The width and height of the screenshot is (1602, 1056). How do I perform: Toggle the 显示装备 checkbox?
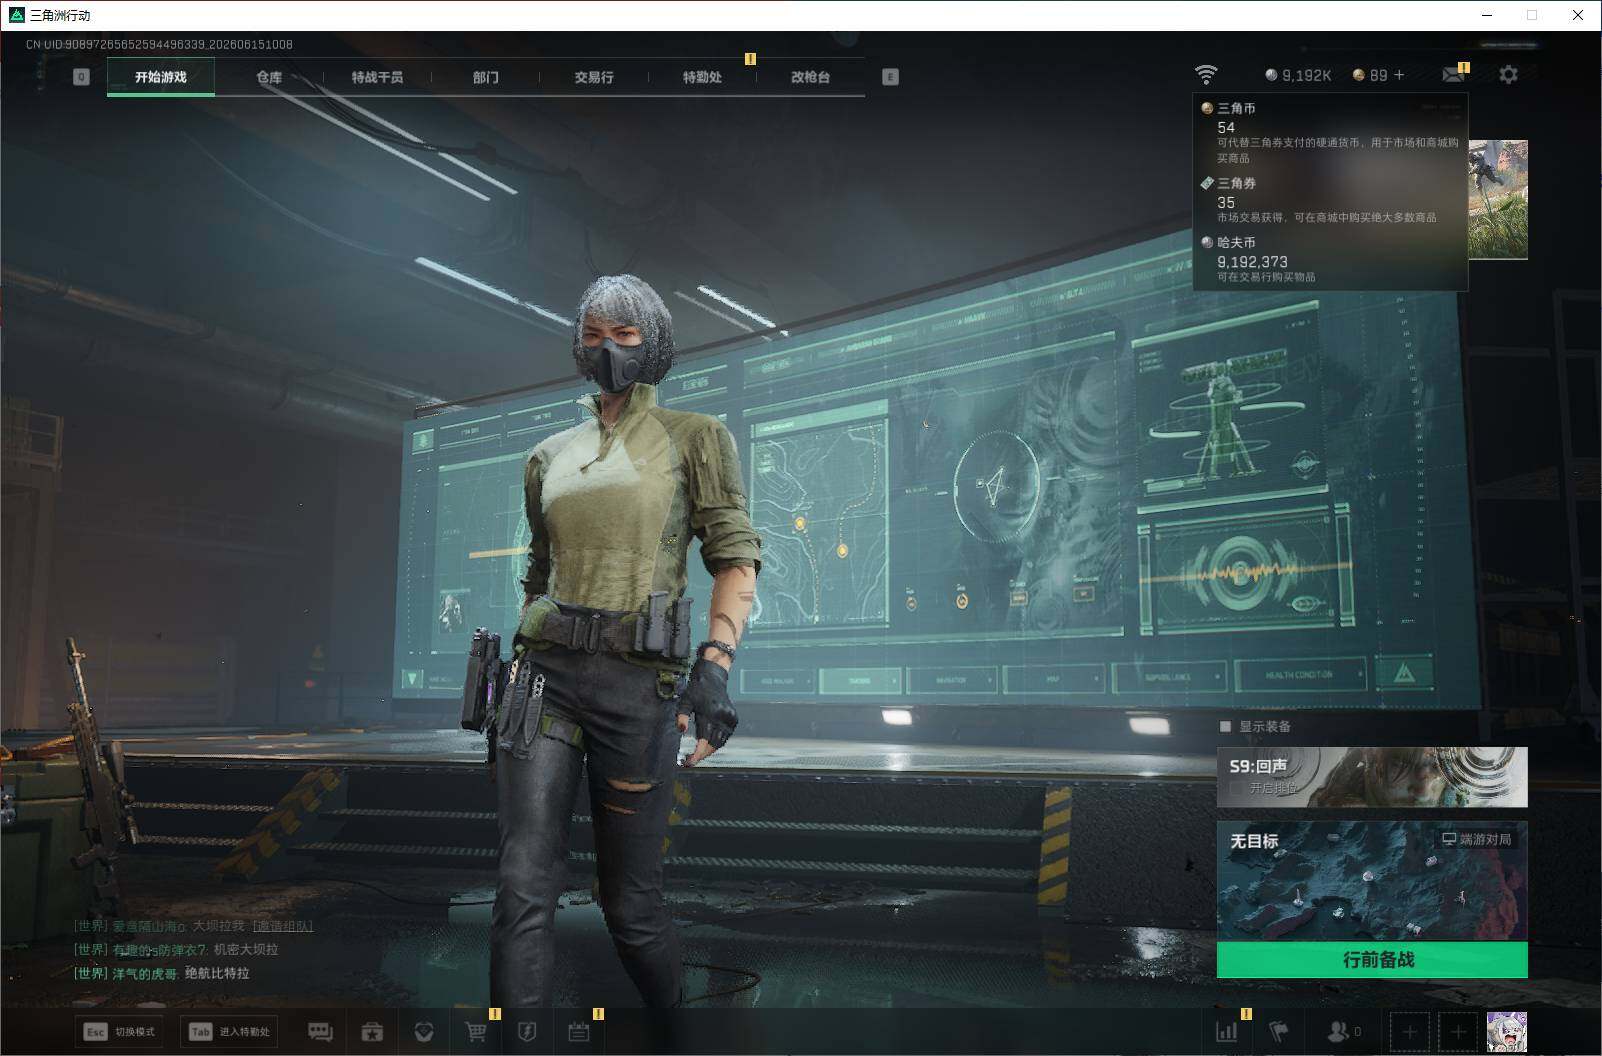[x=1225, y=726]
